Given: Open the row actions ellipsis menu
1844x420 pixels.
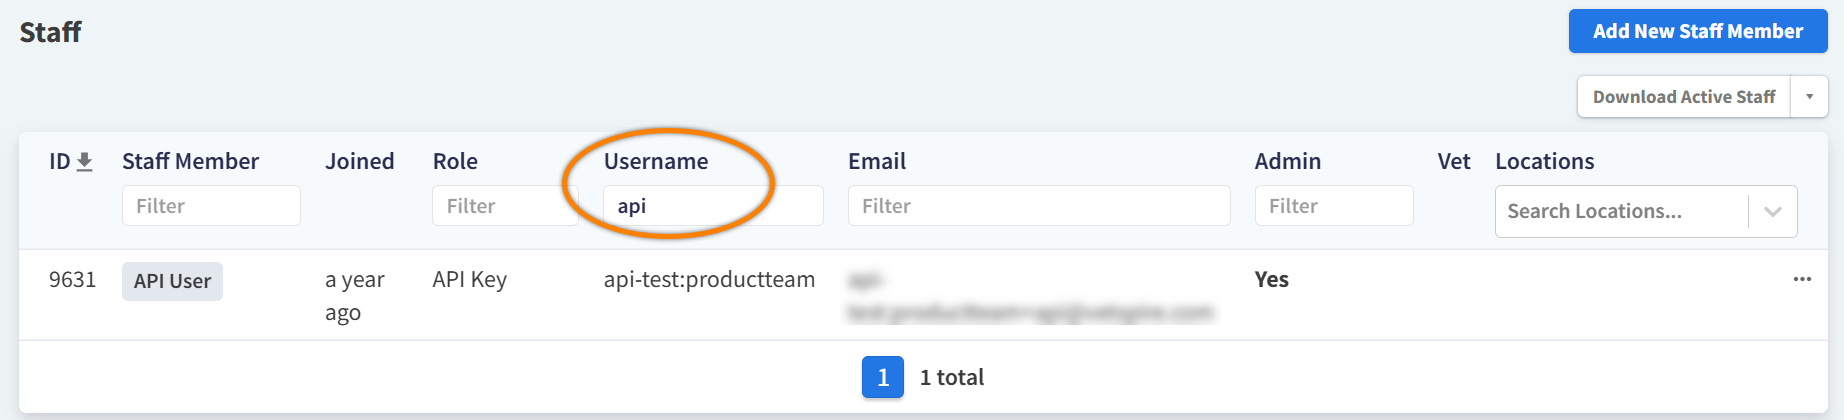Looking at the screenshot, I should click(1802, 279).
